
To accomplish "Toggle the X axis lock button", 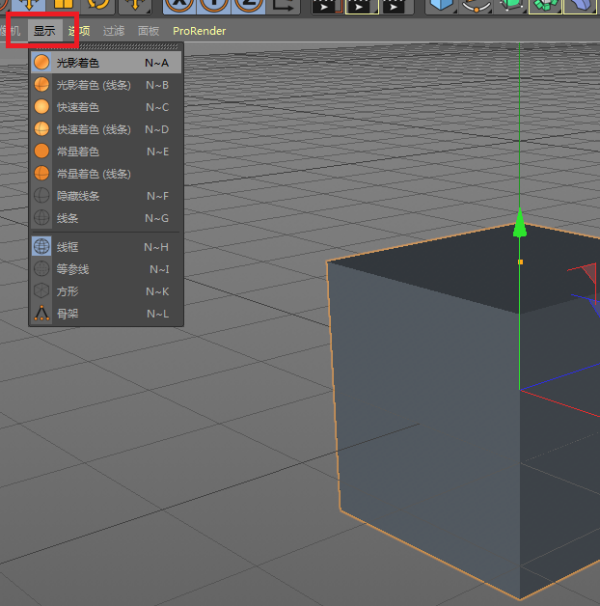I will point(180,5).
